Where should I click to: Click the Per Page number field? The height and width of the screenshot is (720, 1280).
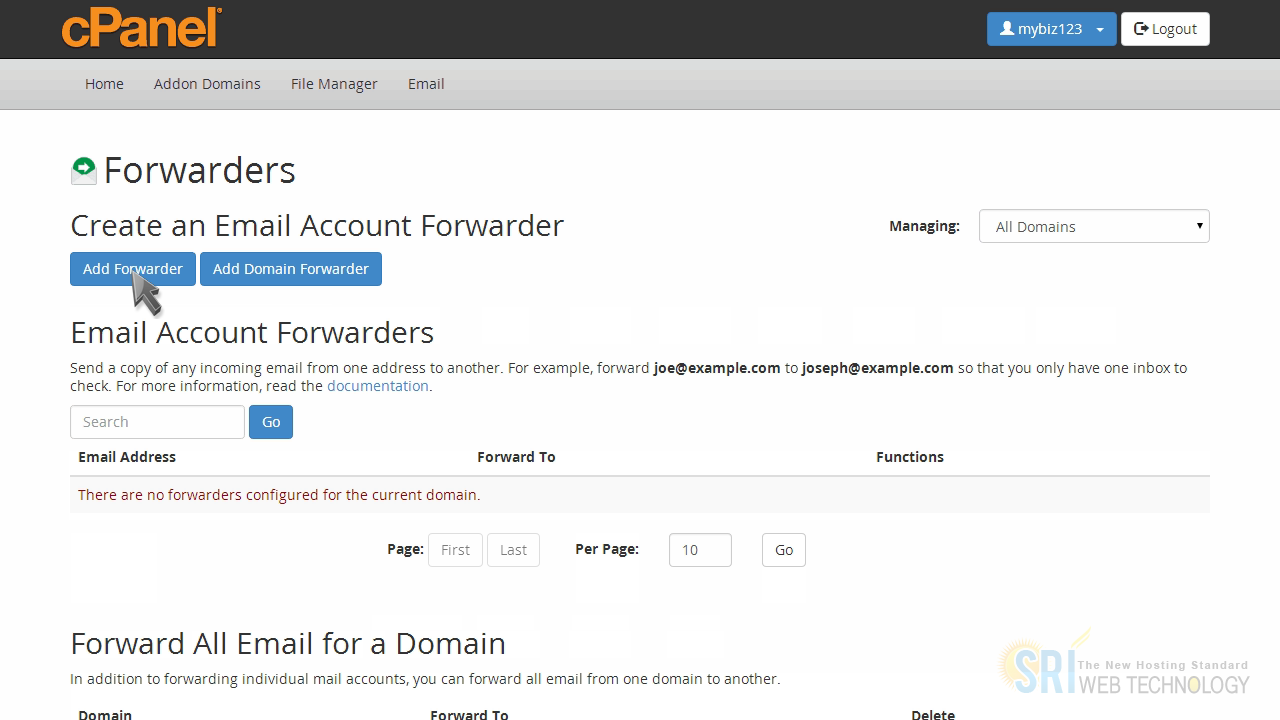(x=700, y=550)
